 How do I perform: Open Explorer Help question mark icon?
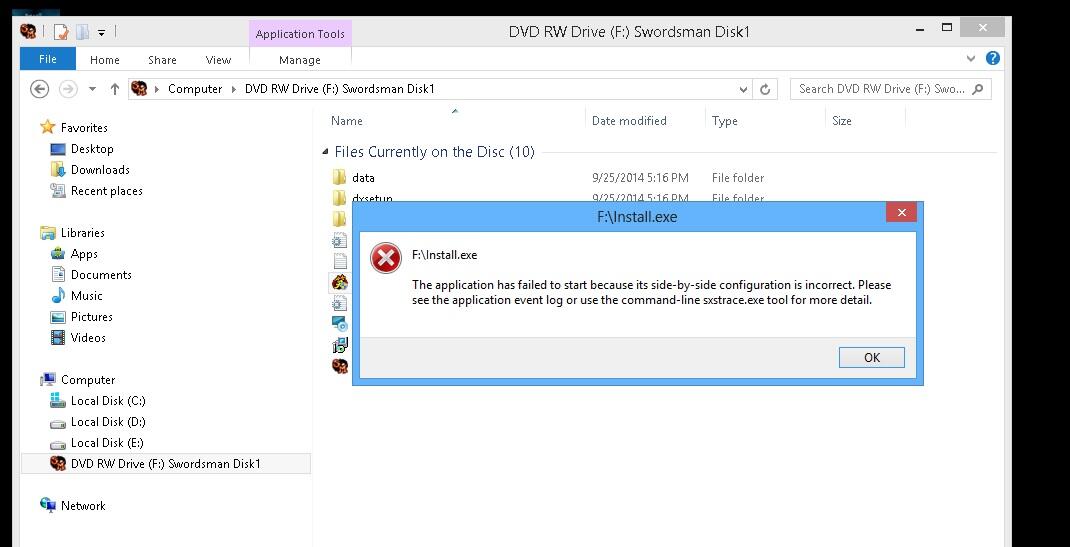tap(993, 59)
